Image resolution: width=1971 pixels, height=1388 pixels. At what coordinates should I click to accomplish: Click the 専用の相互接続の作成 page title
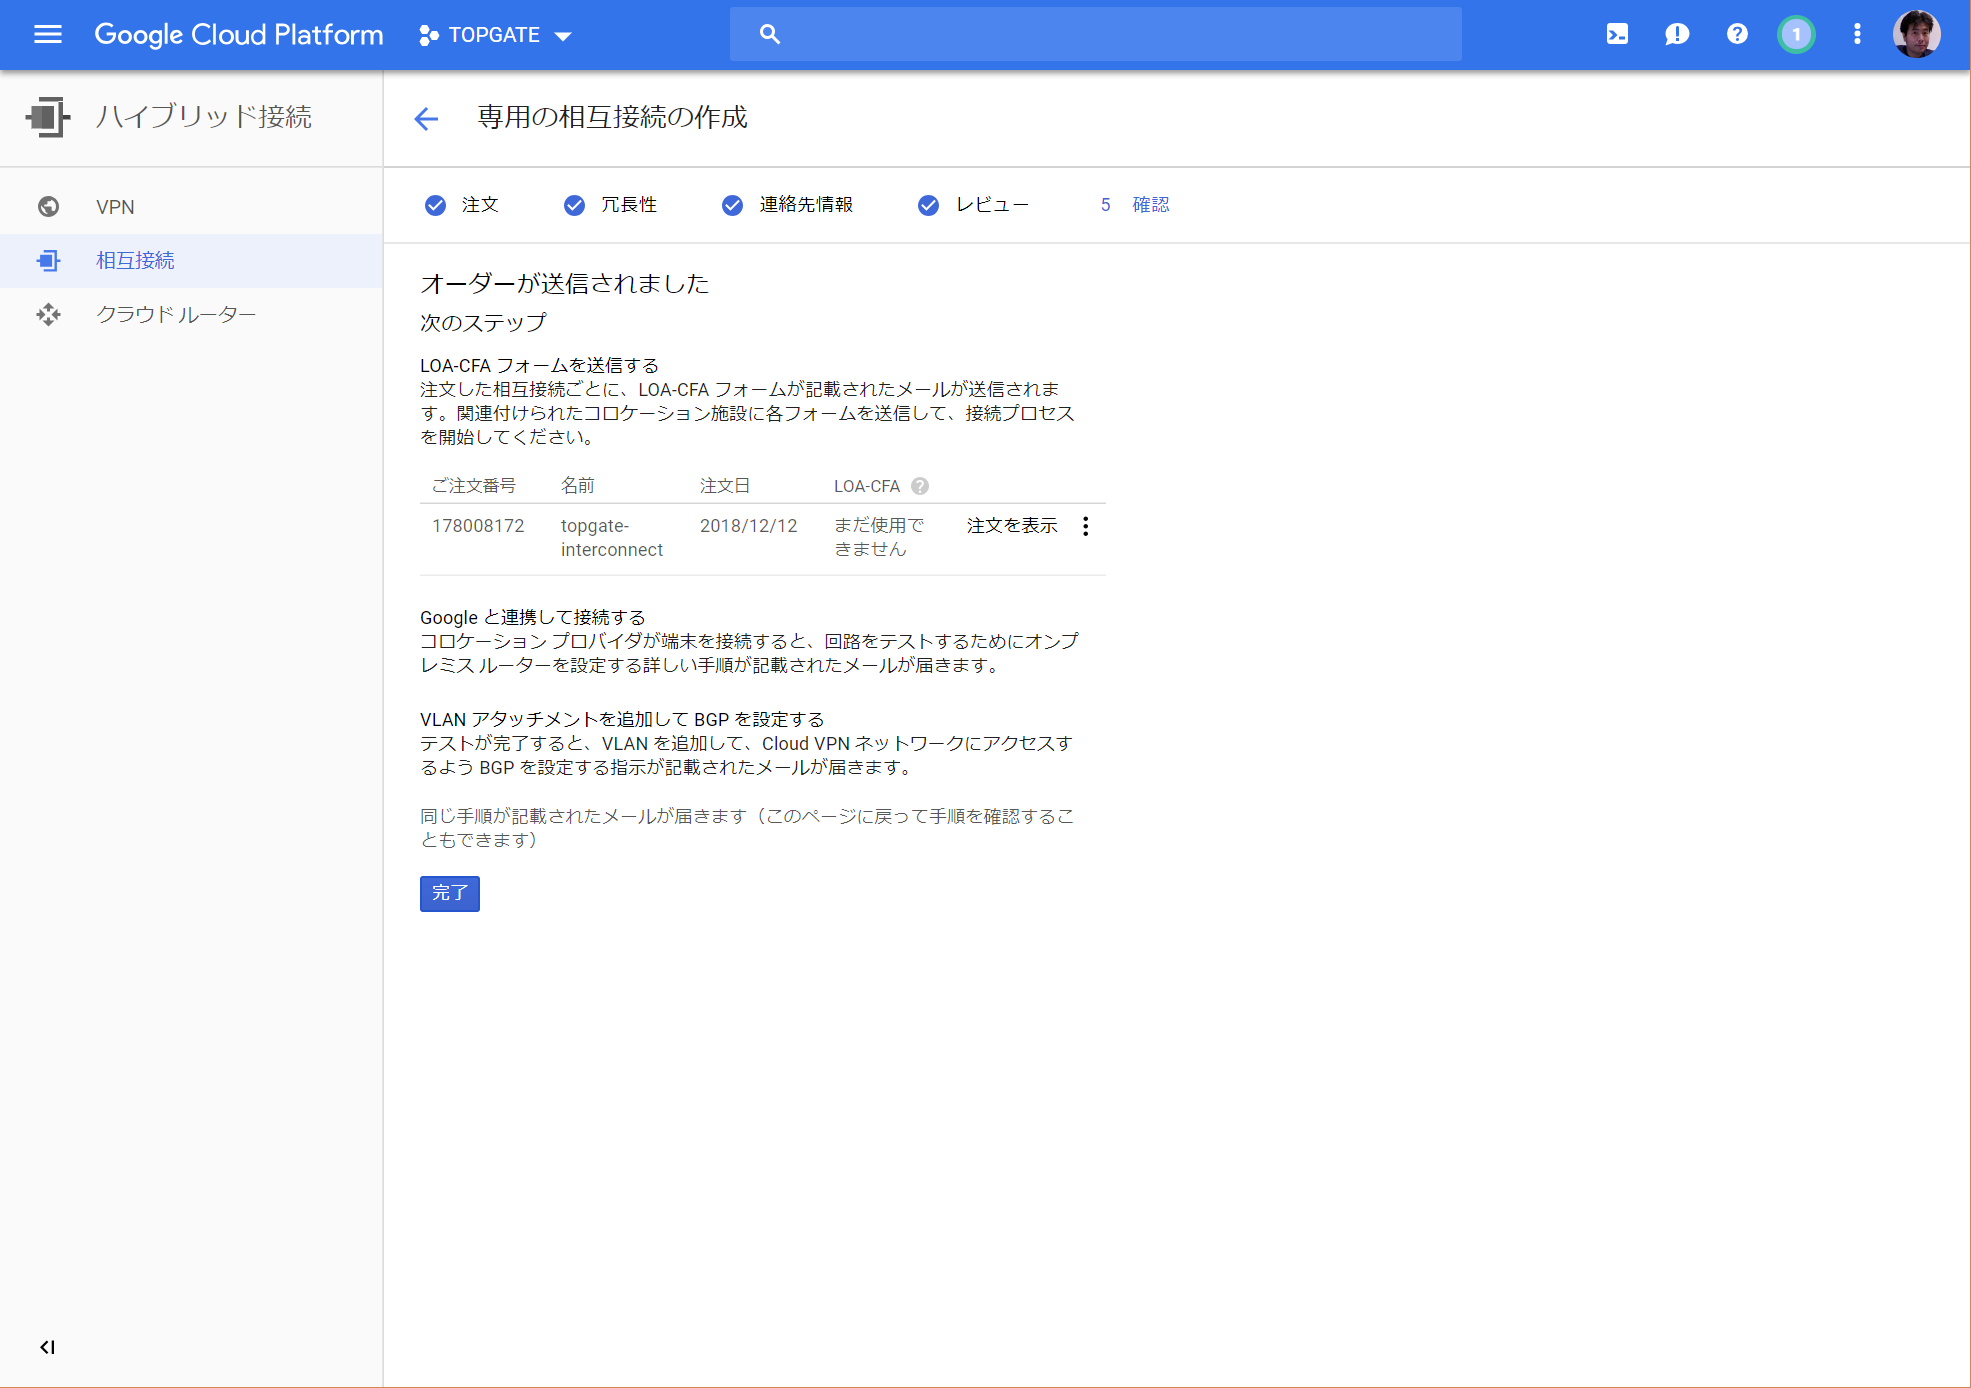(613, 118)
